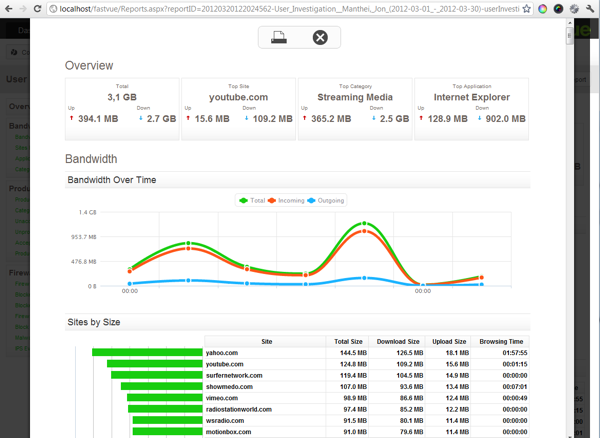Bookmark page with star icon
This screenshot has height=438, width=600.
pyautogui.click(x=527, y=8)
